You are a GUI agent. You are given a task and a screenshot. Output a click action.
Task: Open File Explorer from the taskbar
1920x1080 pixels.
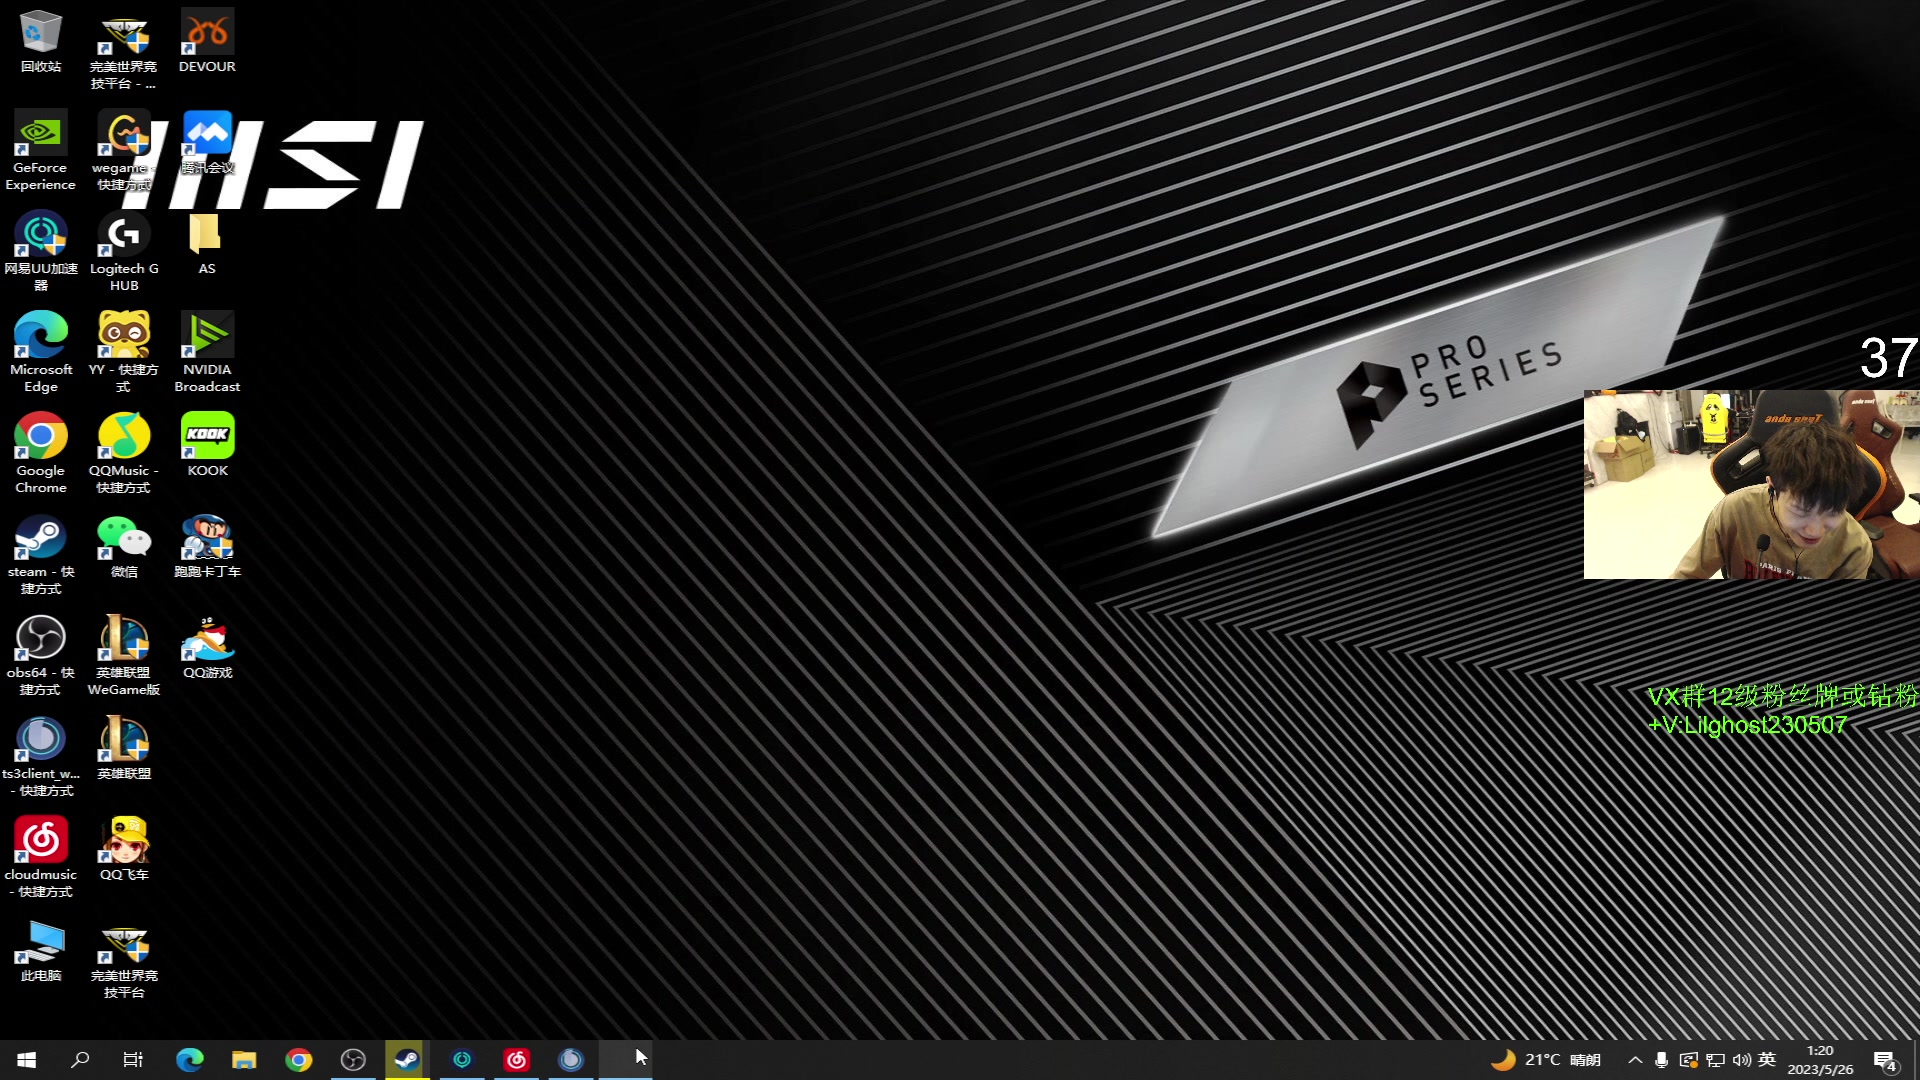[x=244, y=1060]
